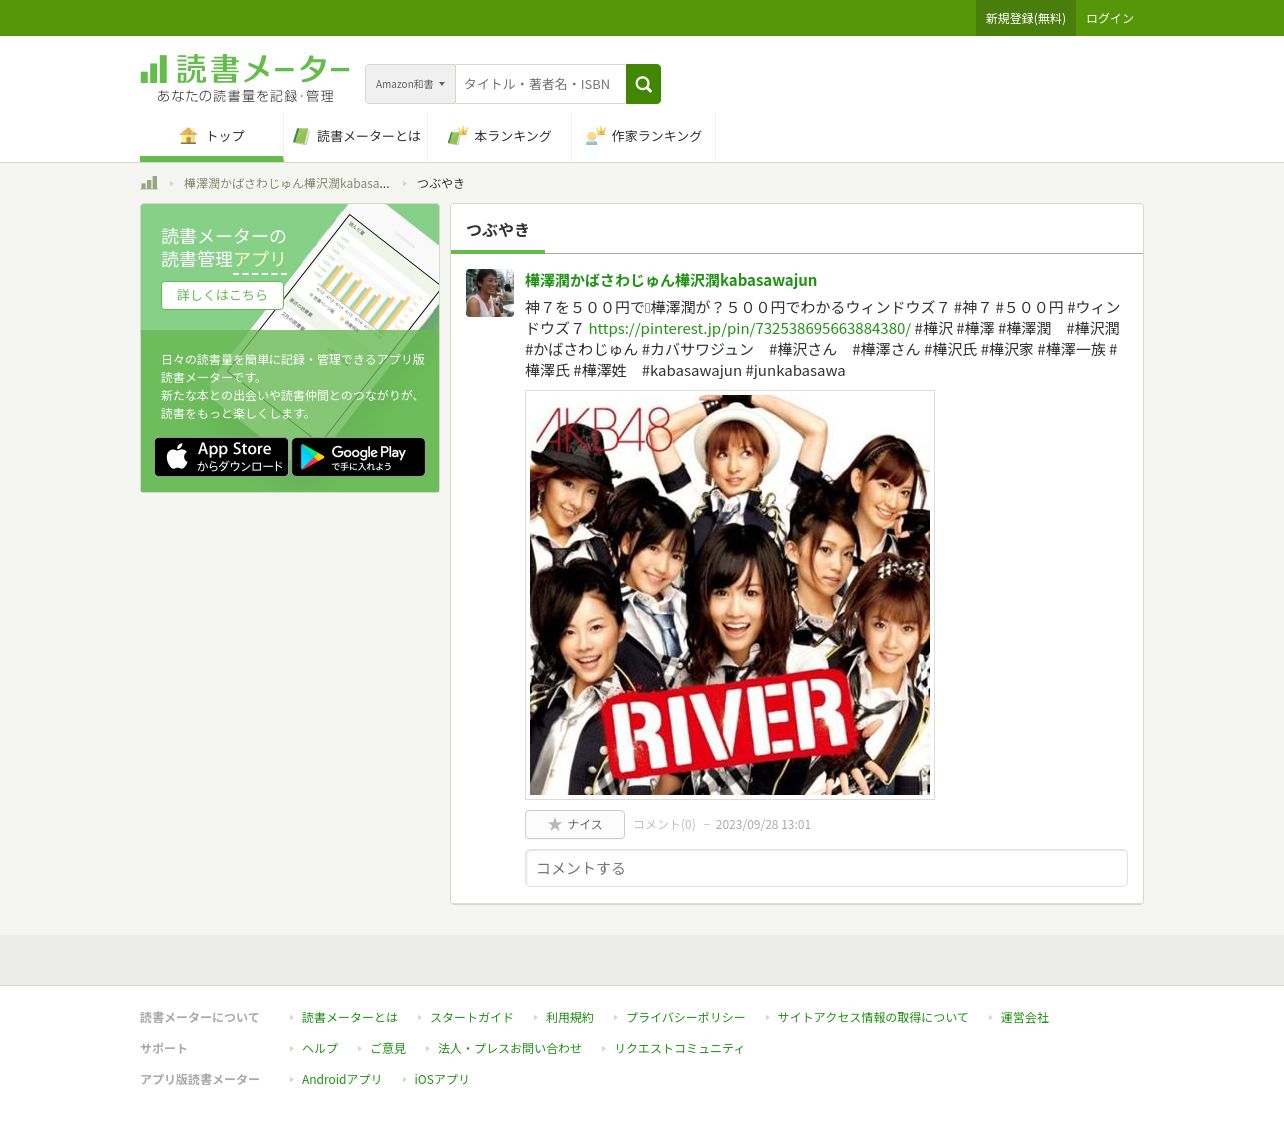
Task: Click the 読書メーター site logo
Action: coord(245,78)
